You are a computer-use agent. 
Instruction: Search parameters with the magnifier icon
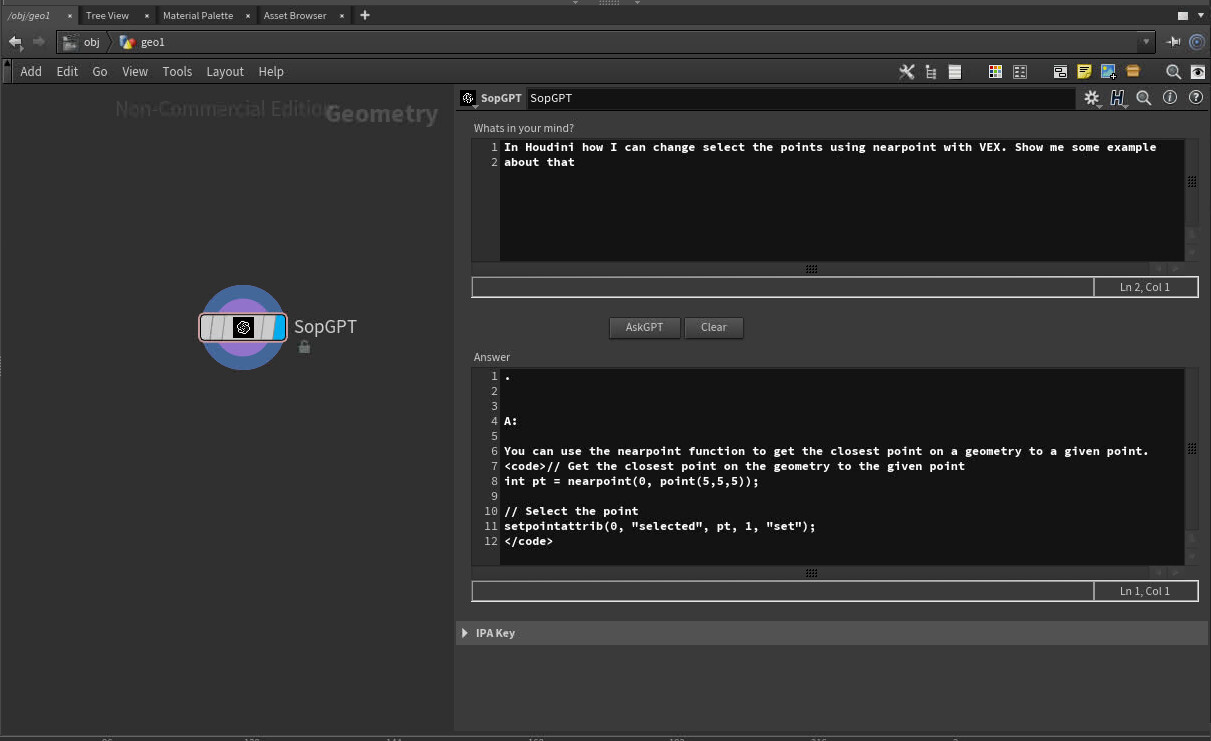tap(1144, 98)
